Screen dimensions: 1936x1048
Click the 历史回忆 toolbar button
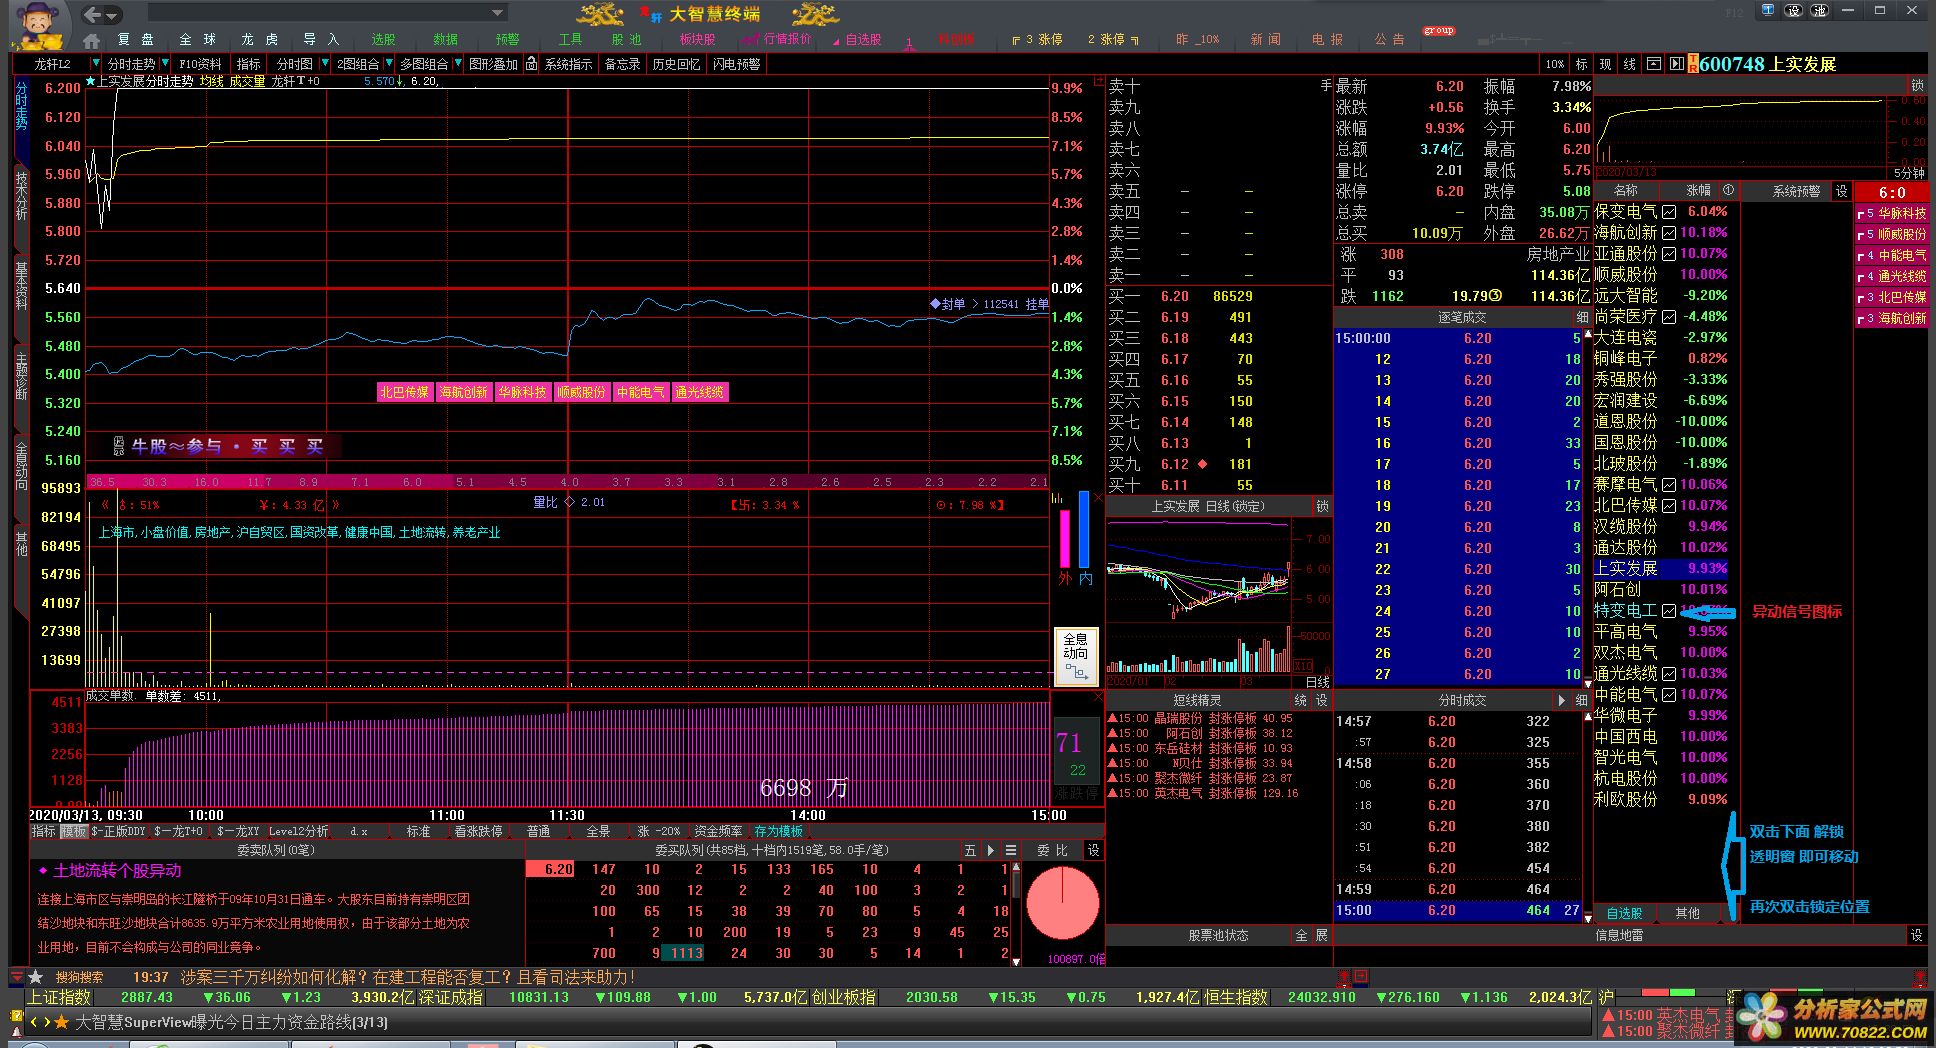(x=677, y=64)
